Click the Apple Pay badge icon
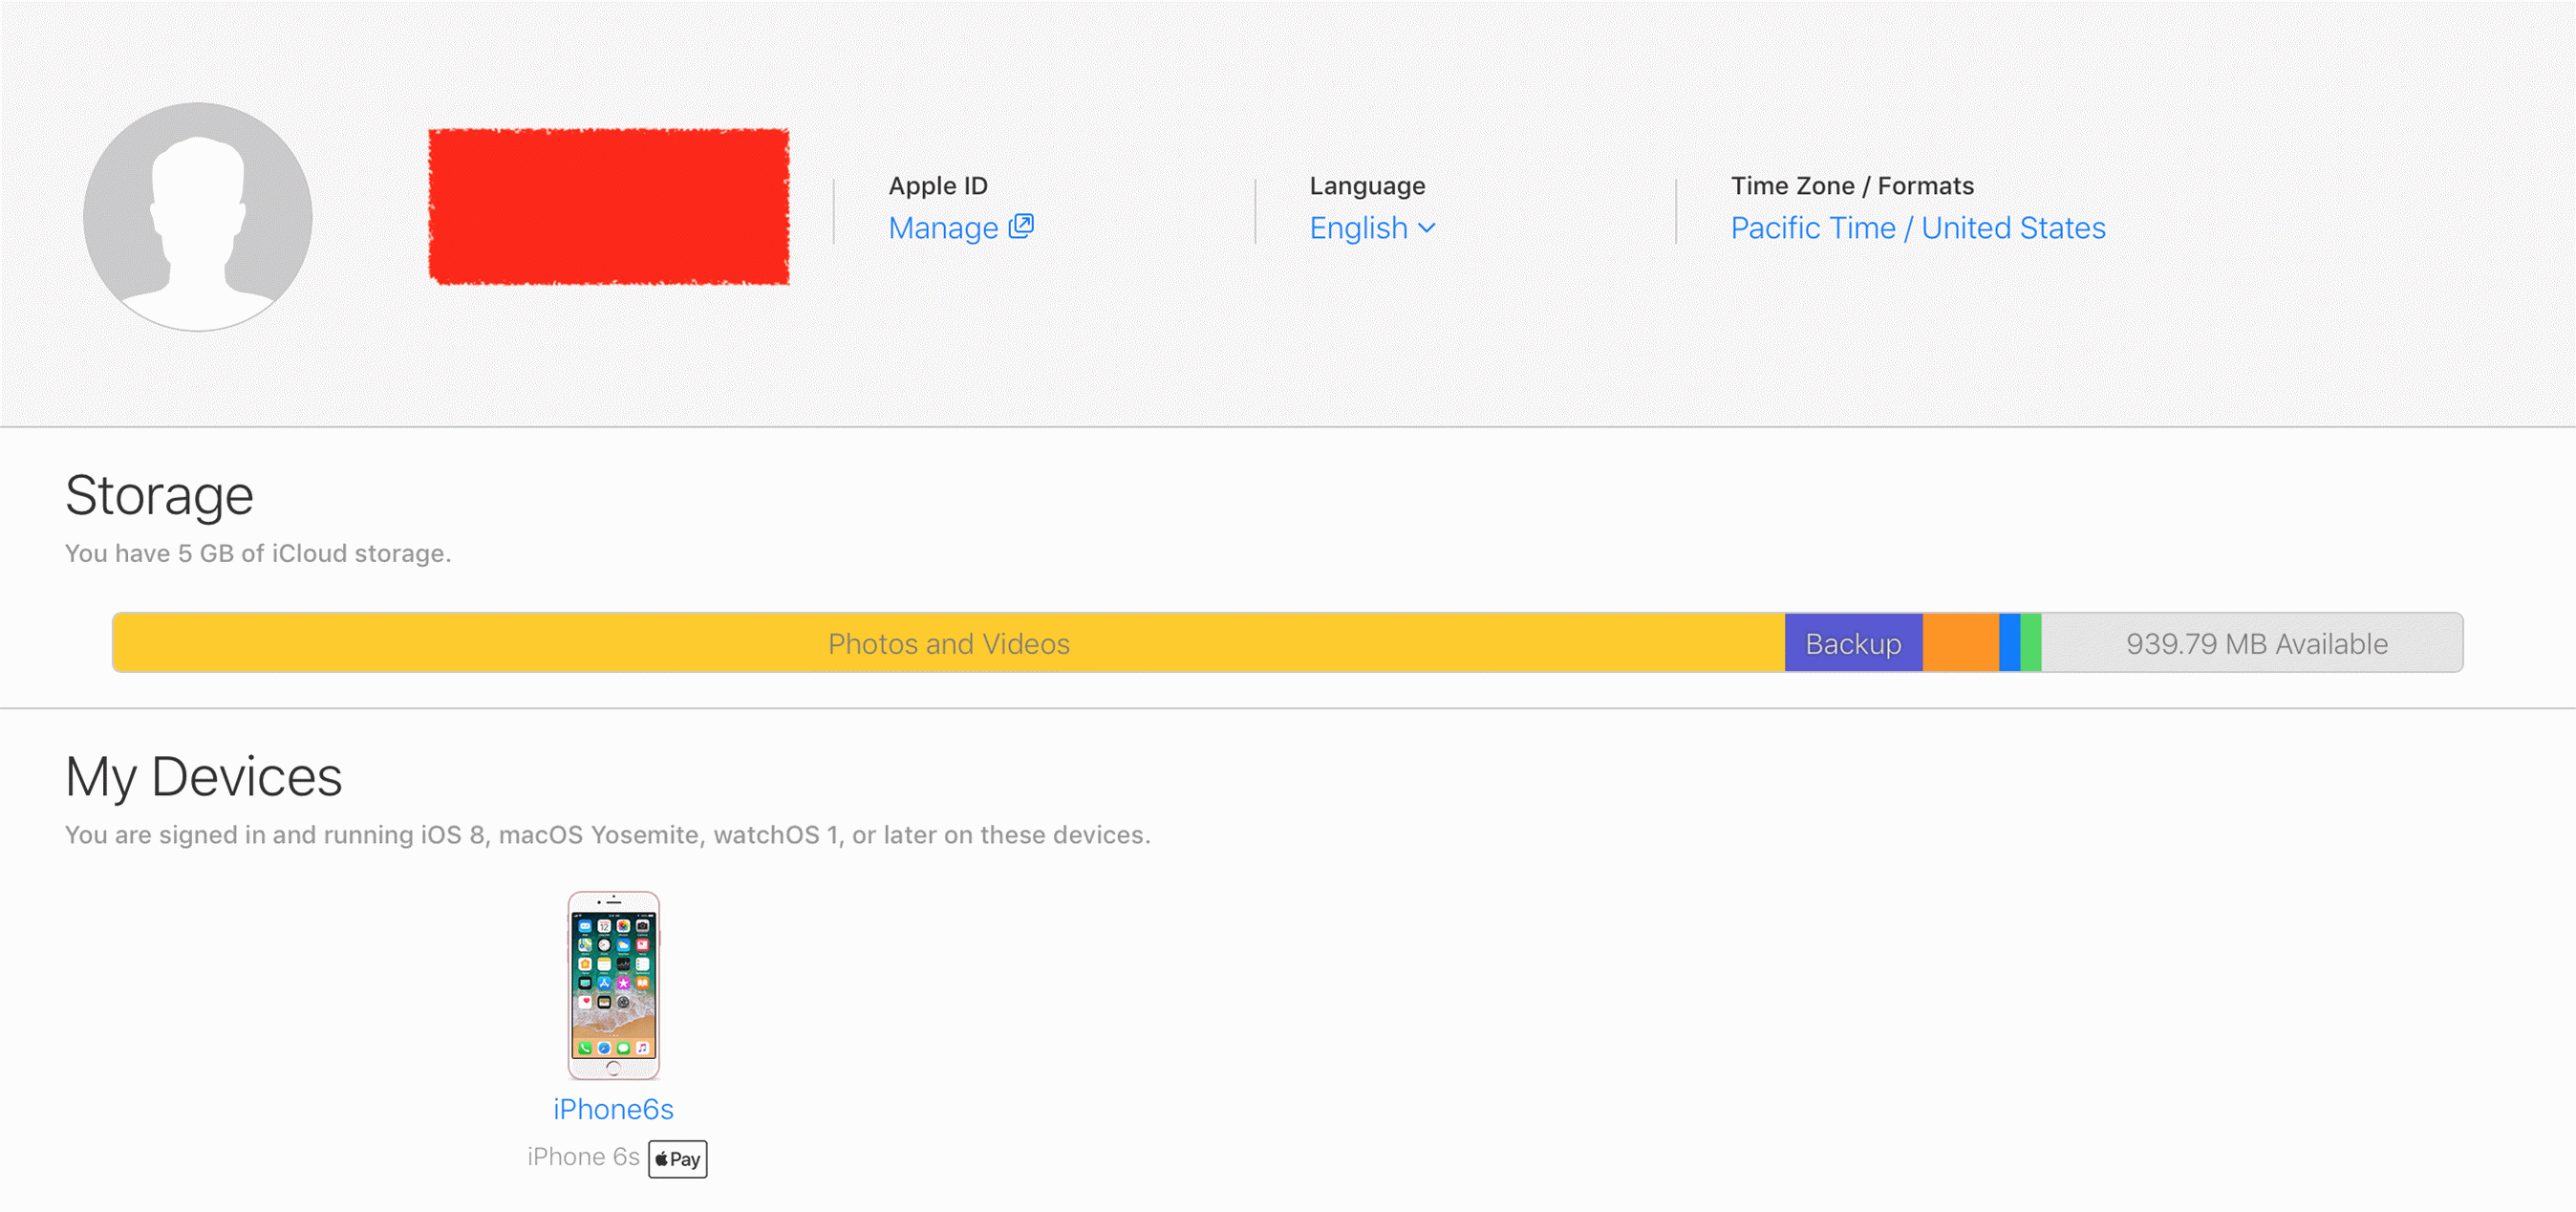Screen dimensions: 2576x1212 [677, 1159]
